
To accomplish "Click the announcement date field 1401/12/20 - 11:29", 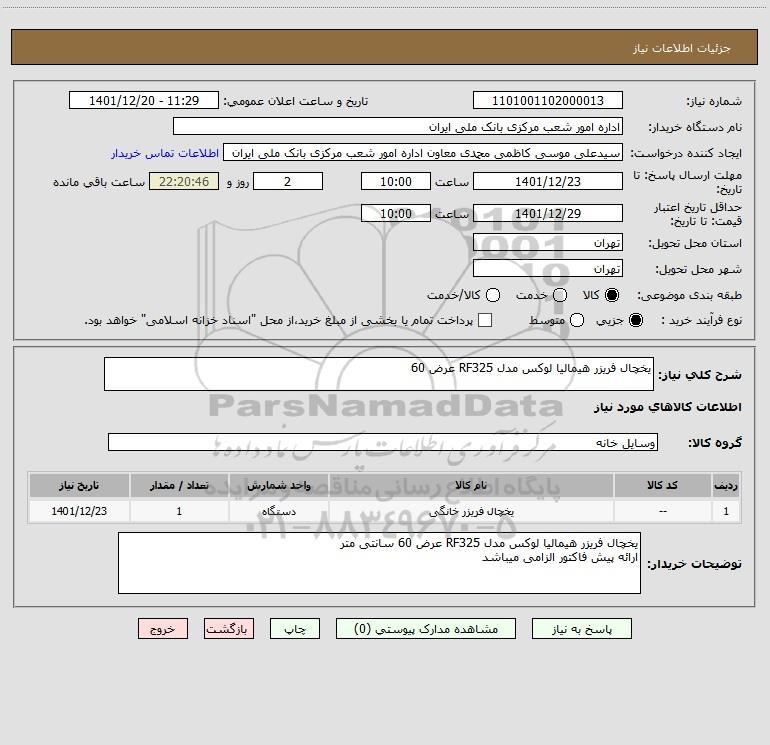I will 144,100.
